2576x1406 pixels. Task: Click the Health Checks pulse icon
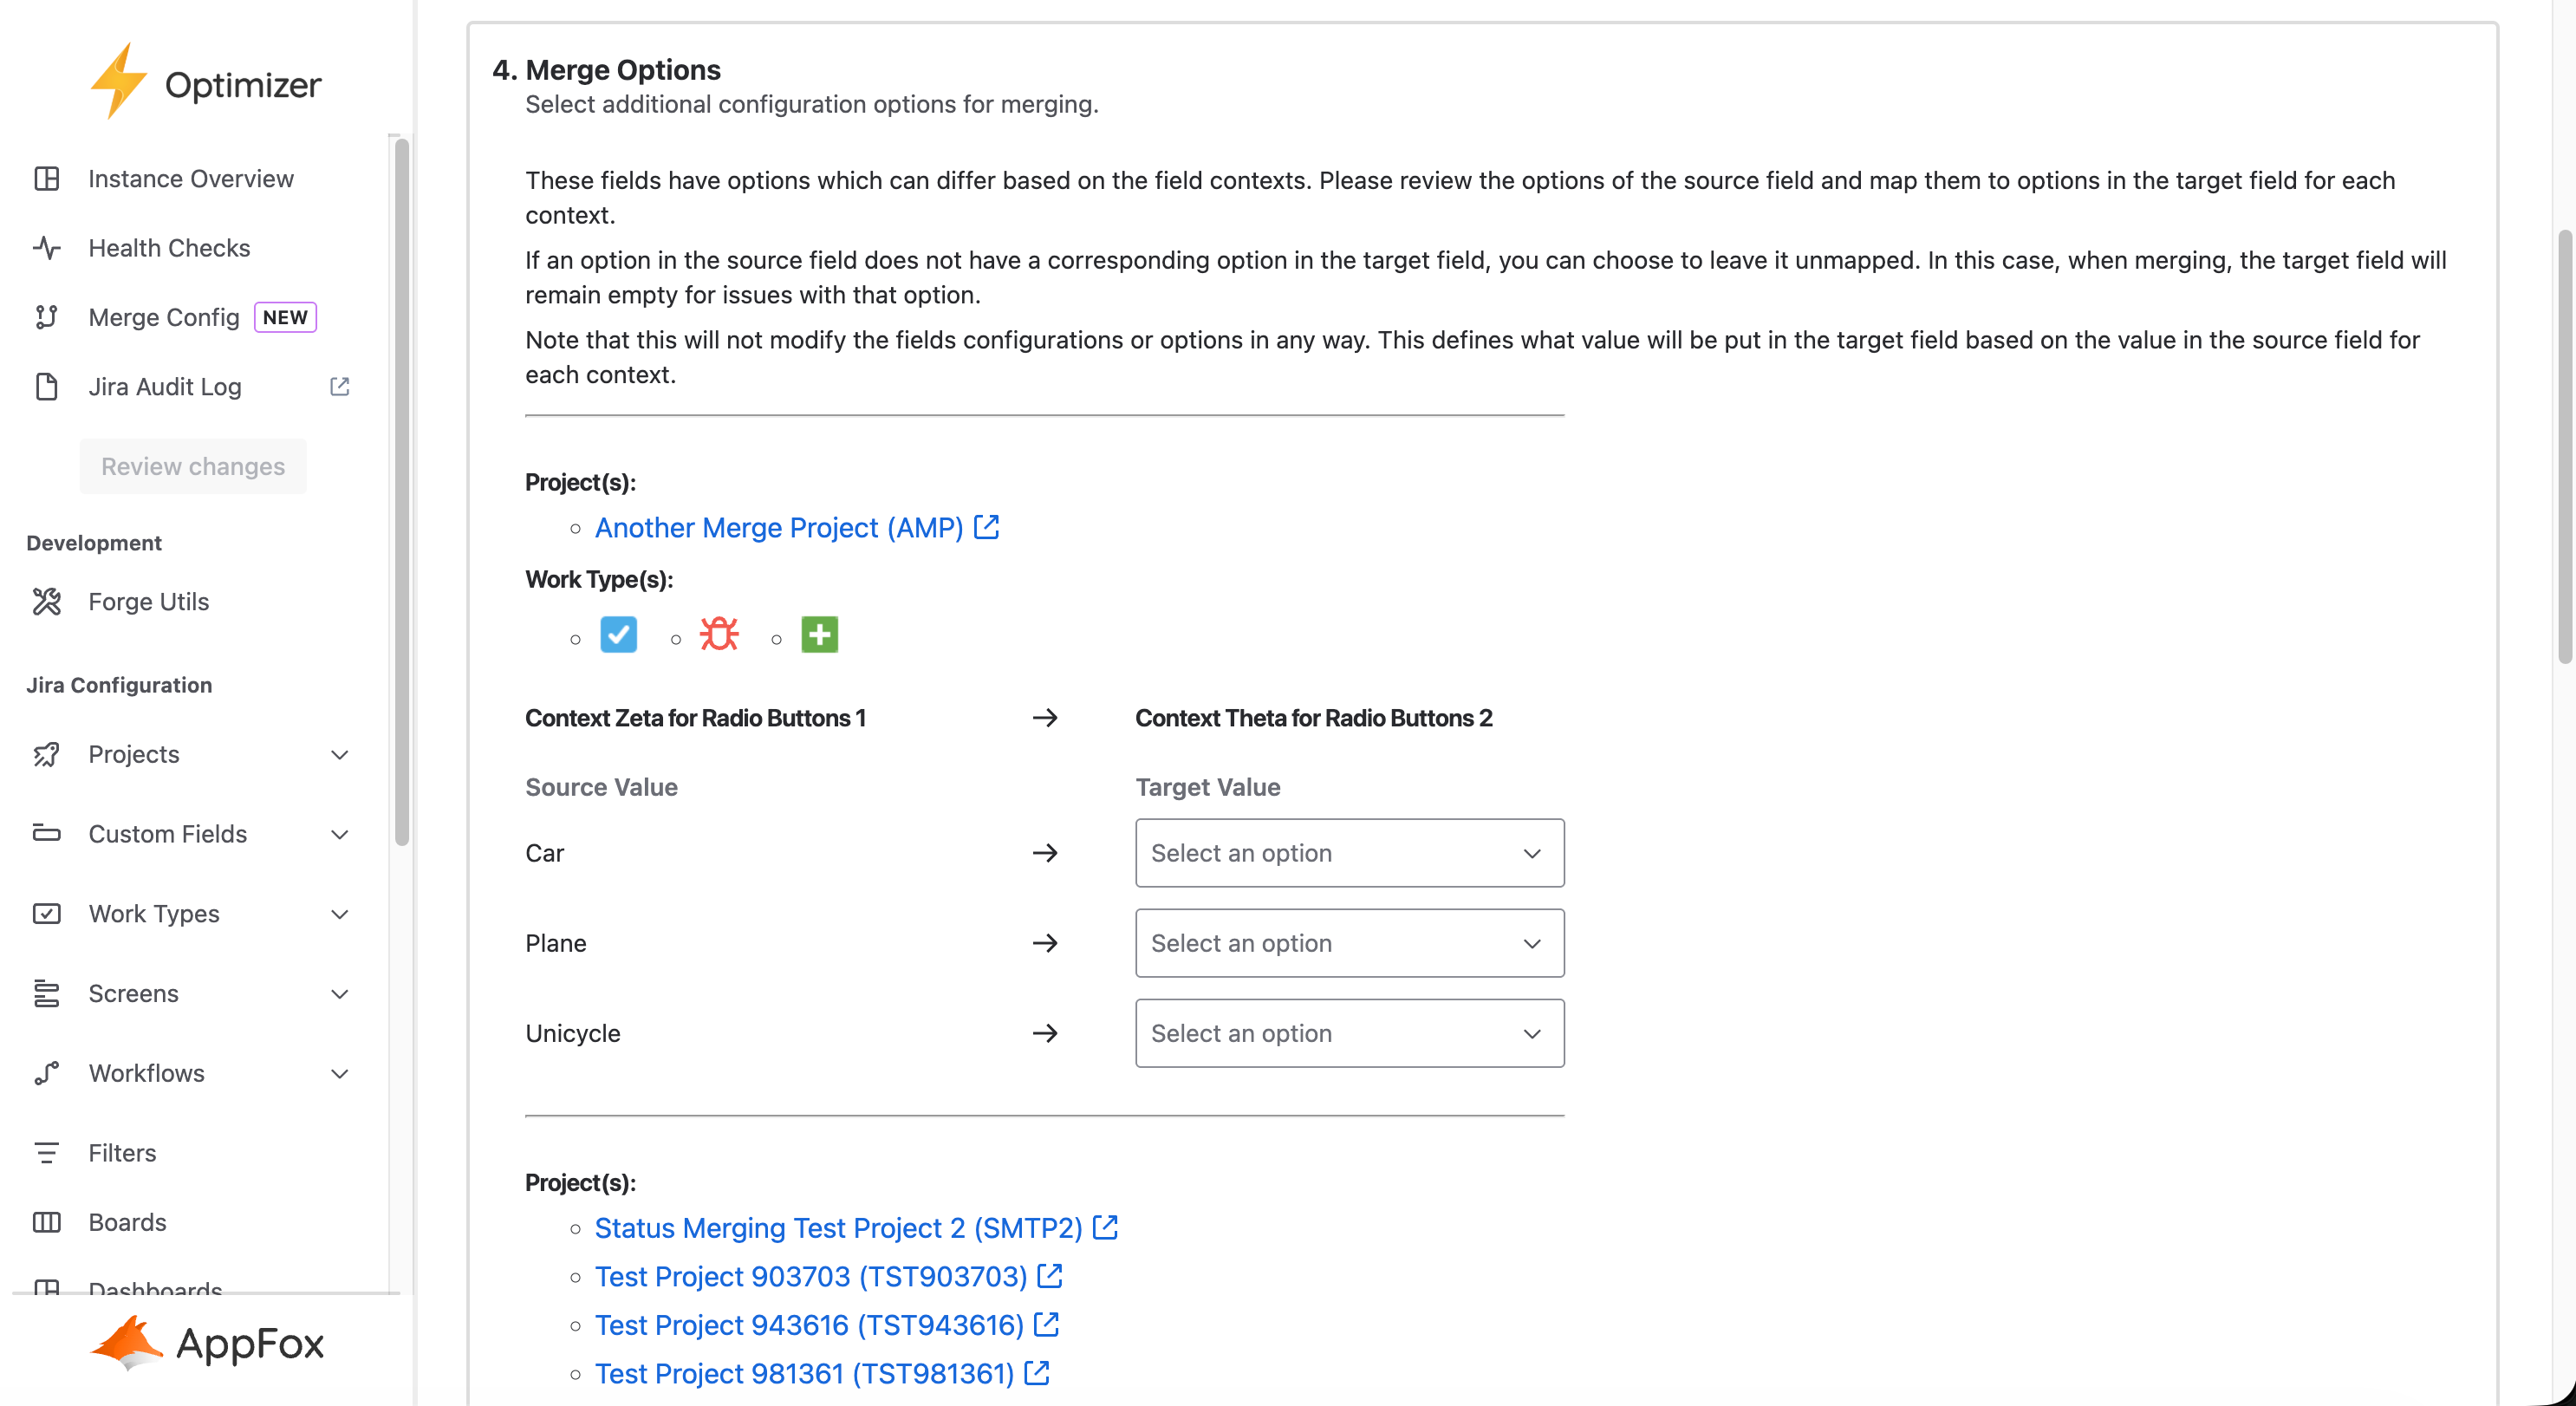tap(47, 248)
